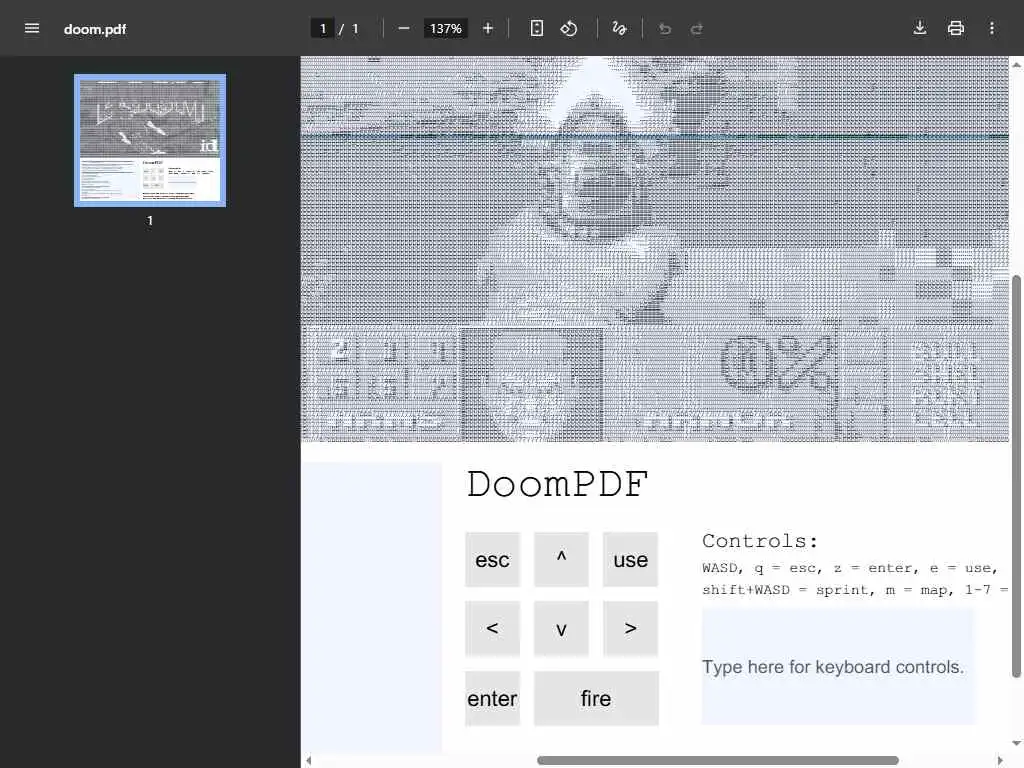Image resolution: width=1024 pixels, height=768 pixels.
Task: Click the fire button
Action: tap(596, 698)
